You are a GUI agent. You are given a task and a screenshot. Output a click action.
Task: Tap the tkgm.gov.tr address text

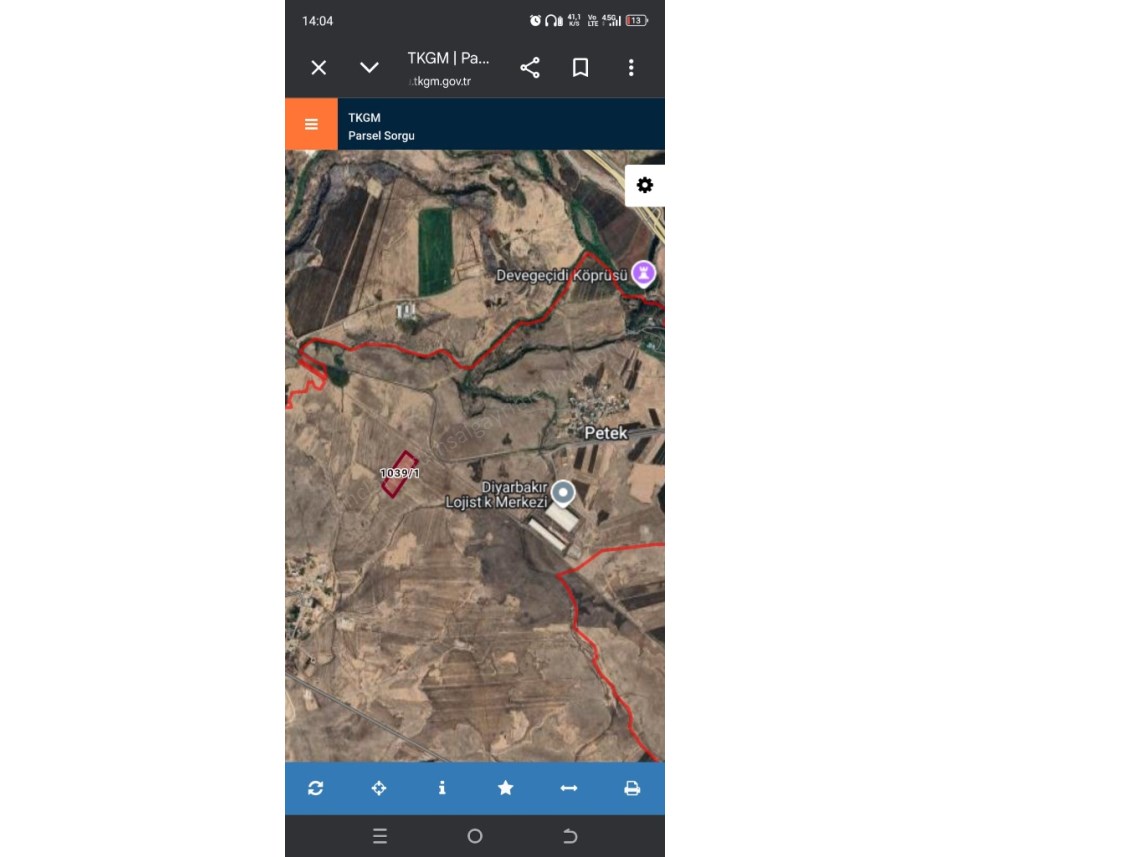click(x=440, y=82)
